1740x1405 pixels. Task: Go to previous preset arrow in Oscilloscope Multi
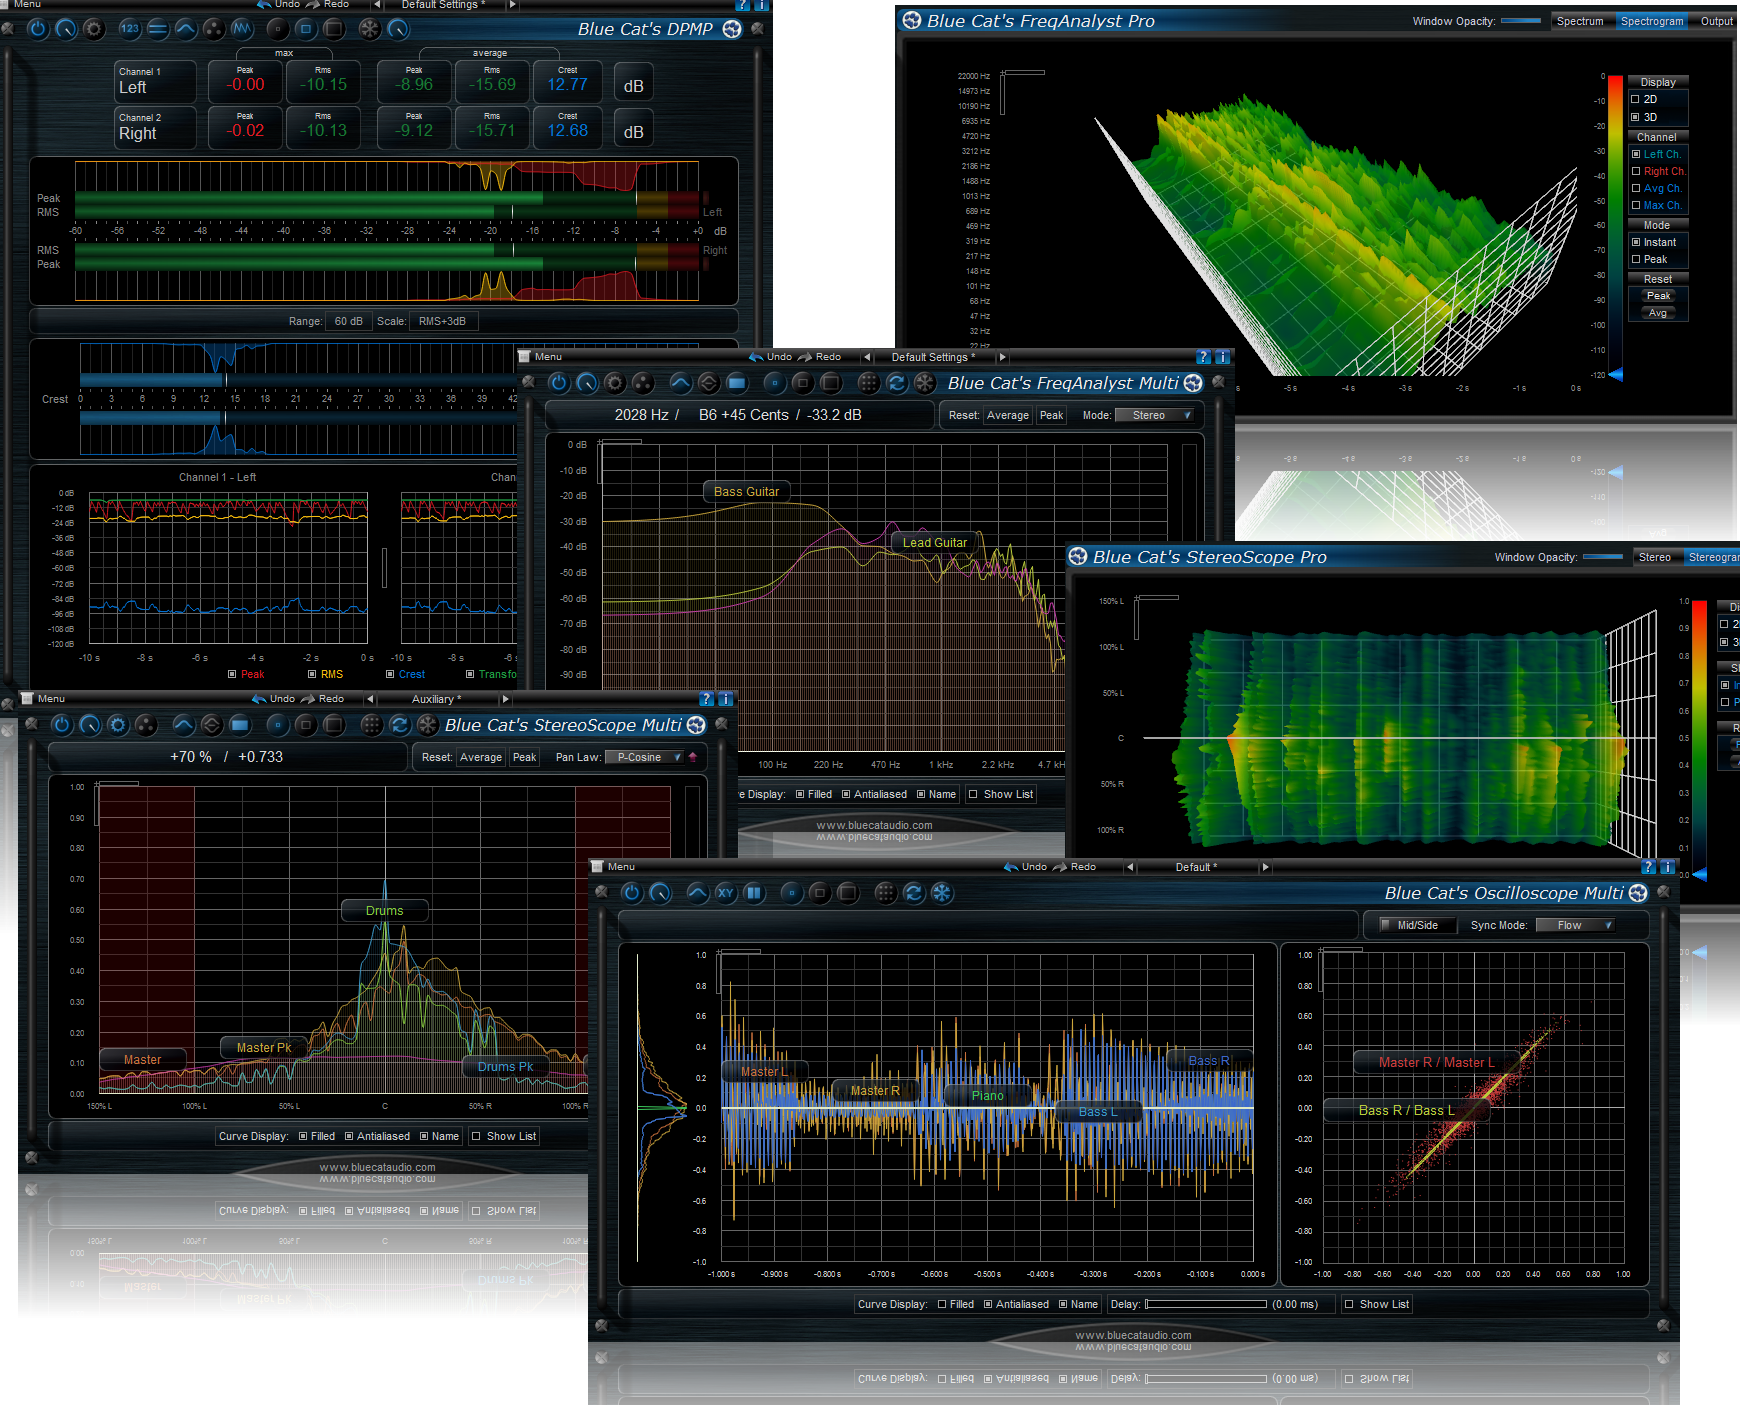(1130, 867)
